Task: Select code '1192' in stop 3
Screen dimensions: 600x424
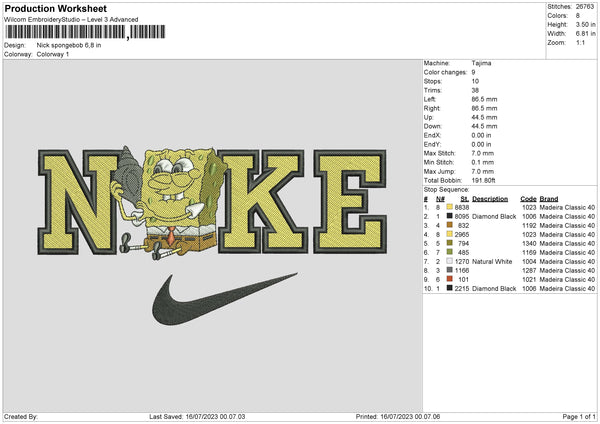Action: (529, 225)
